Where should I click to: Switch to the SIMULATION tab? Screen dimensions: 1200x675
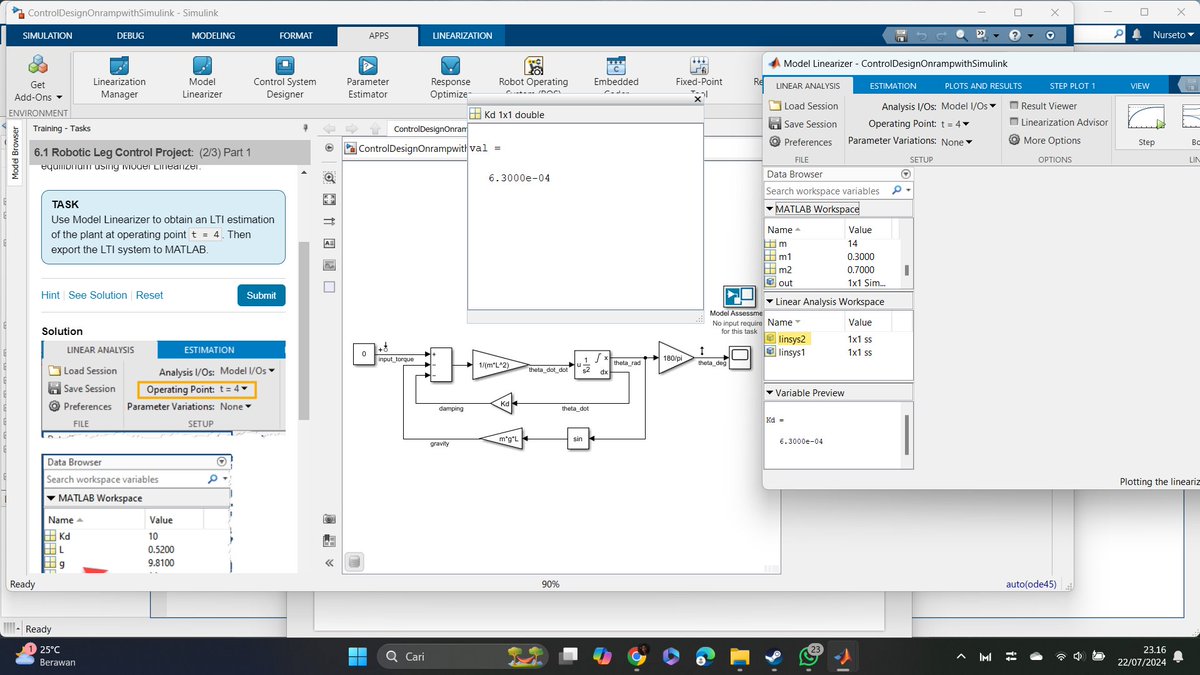(x=47, y=35)
